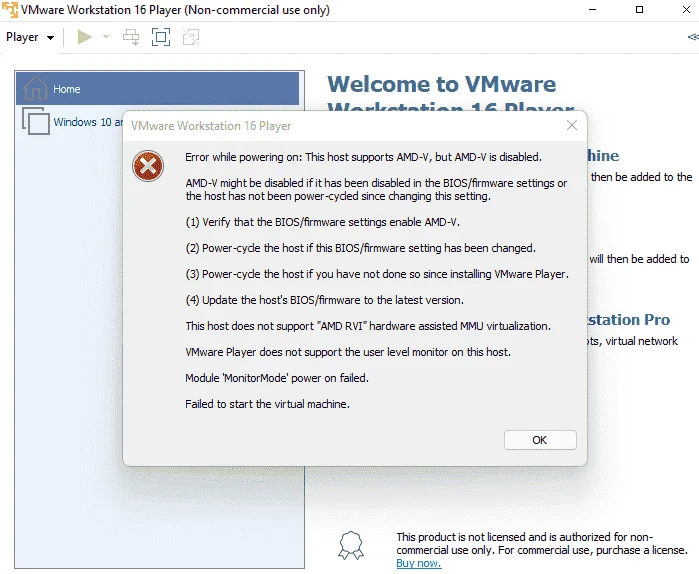The height and width of the screenshot is (574, 699).
Task: Maximize the VMware Player window
Action: [639, 9]
